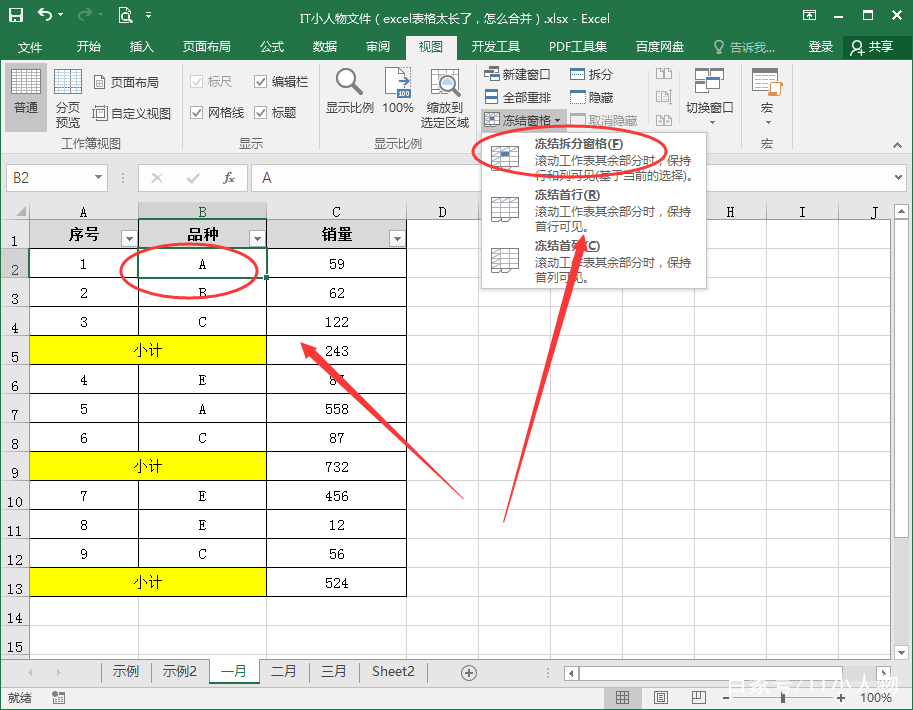The image size is (913, 710).
Task: Click Insert Function fx icon
Action: pyautogui.click(x=229, y=178)
